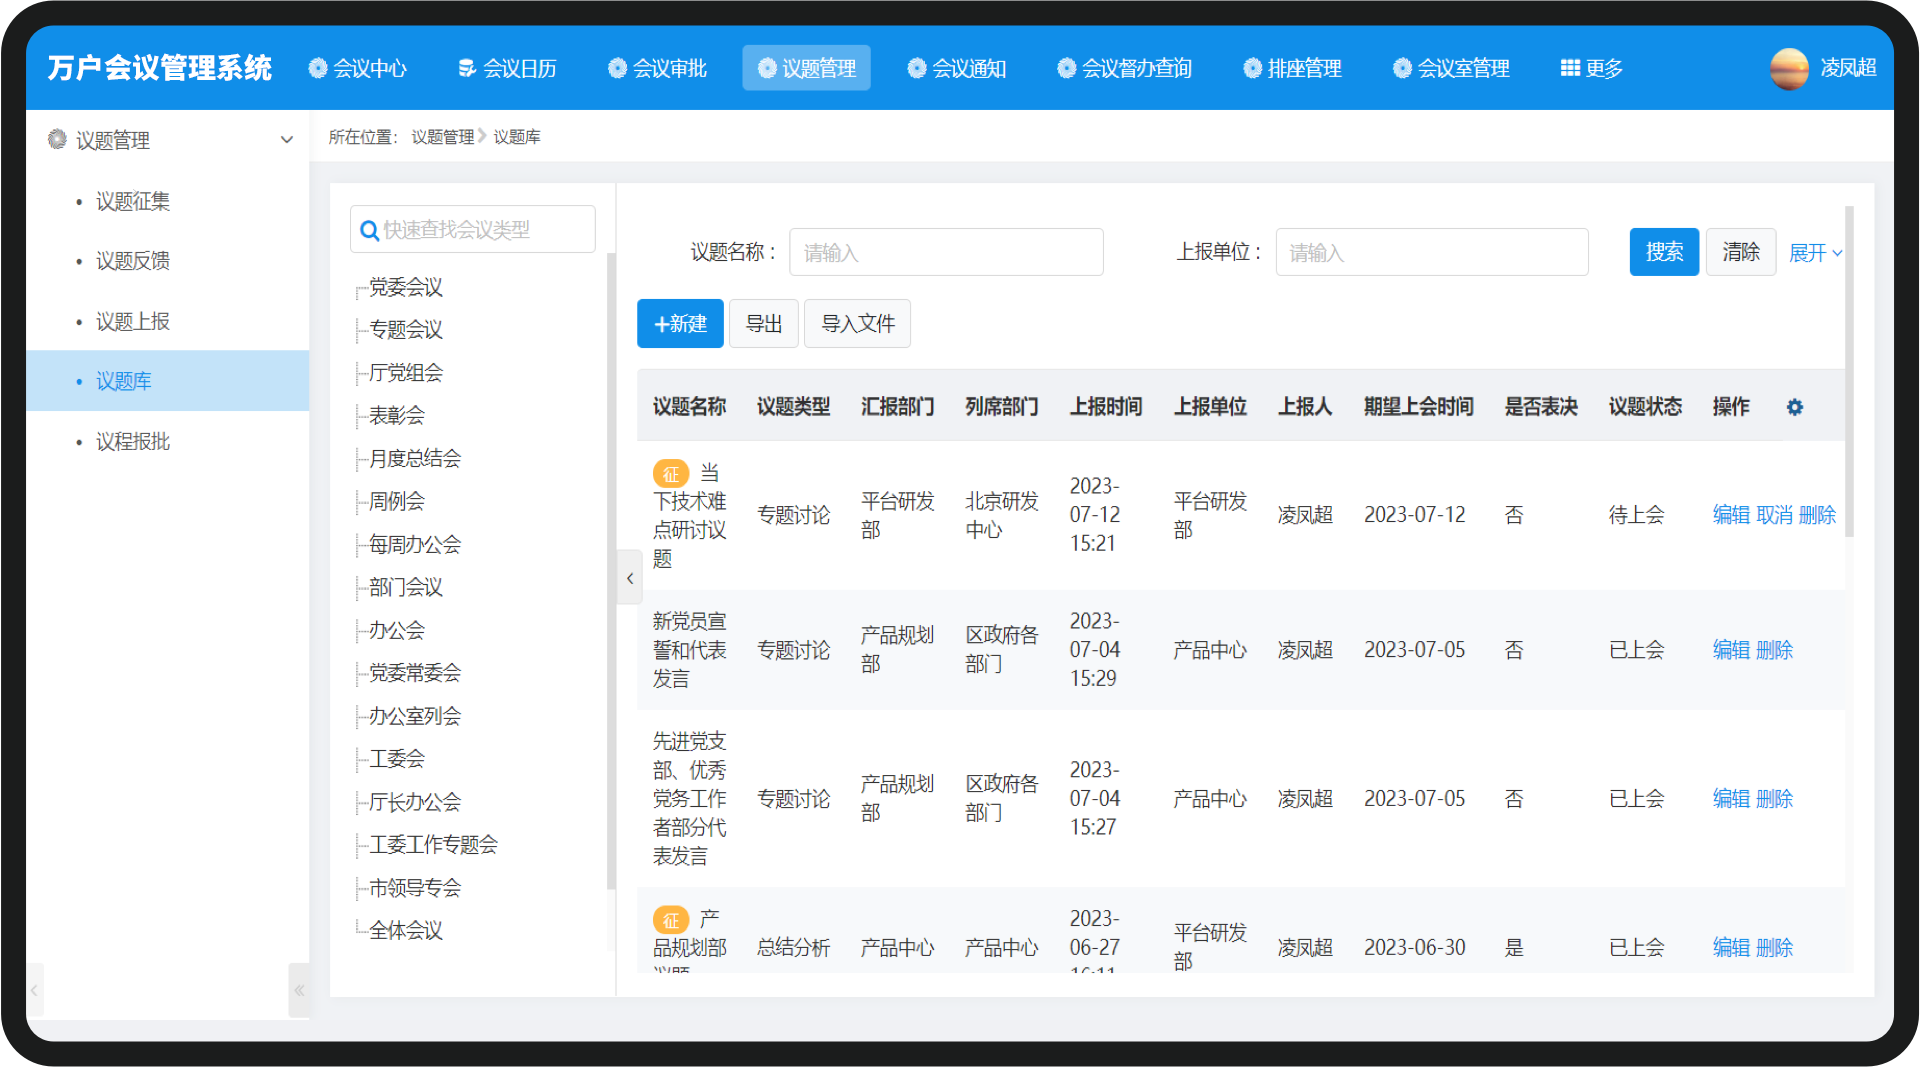
Task: Collapse the type tree panel with left arrow
Action: pos(629,578)
